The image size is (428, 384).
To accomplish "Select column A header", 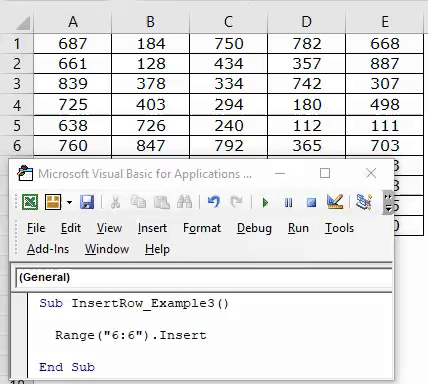I will (73, 22).
